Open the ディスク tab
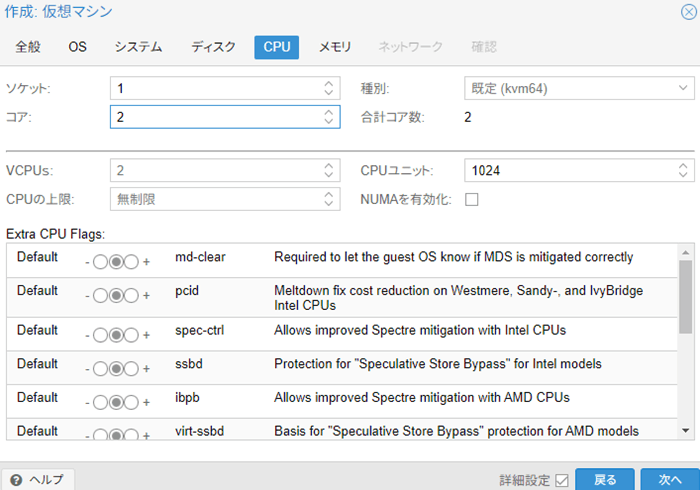Screen dimensions: 700x490 point(213,47)
